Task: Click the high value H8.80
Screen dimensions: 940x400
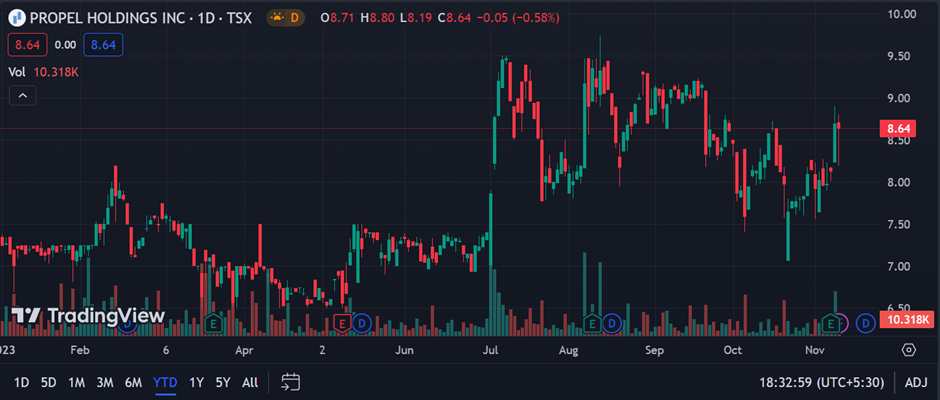Action: click(x=377, y=18)
